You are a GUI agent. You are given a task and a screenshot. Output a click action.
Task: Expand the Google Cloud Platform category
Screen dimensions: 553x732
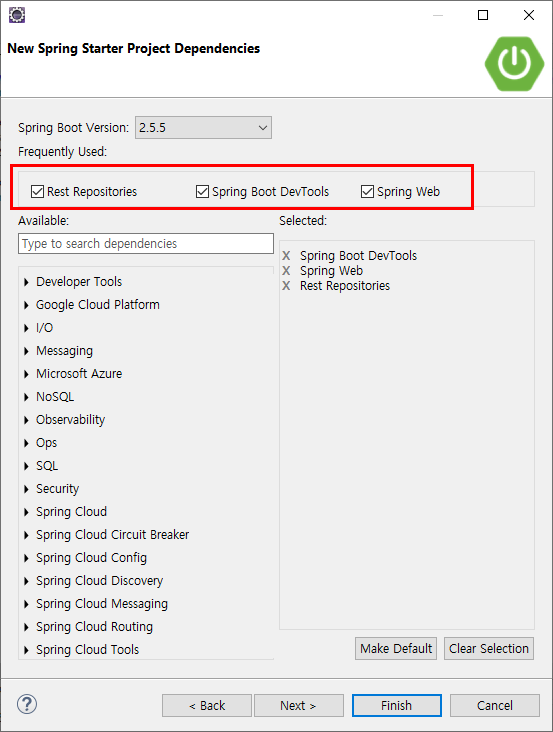[26, 305]
